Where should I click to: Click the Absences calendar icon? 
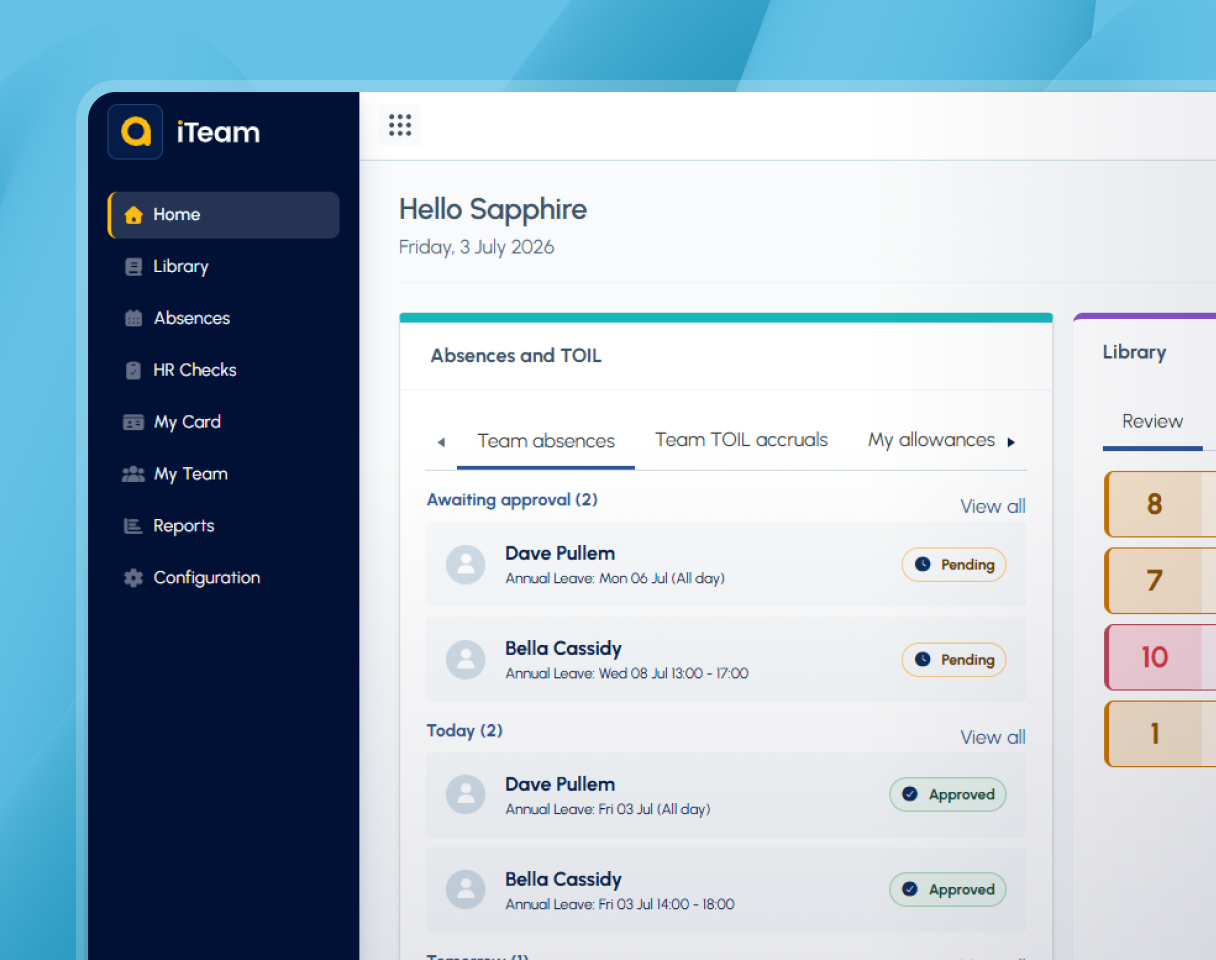tap(133, 318)
